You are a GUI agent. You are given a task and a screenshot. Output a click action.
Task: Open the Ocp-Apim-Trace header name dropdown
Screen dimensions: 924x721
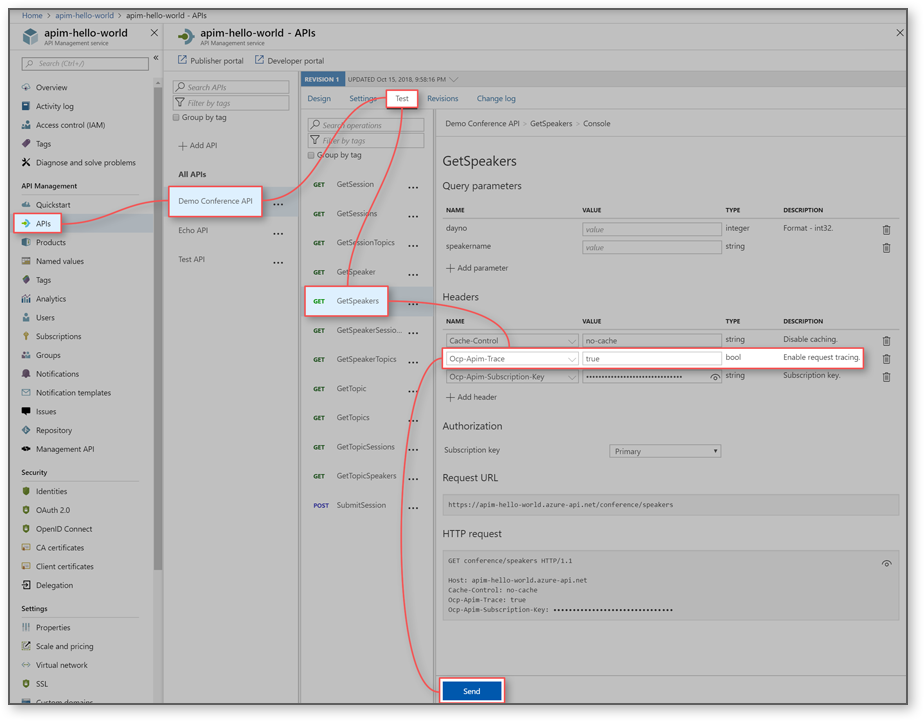tap(572, 359)
